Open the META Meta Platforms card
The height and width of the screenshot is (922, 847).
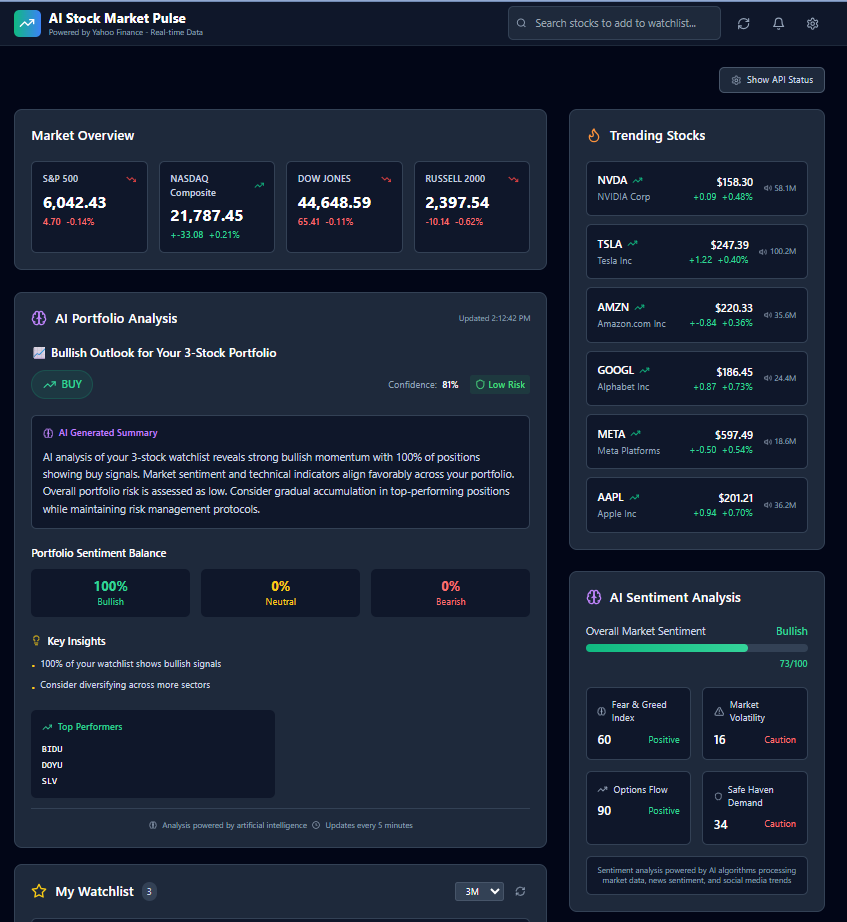click(x=696, y=442)
